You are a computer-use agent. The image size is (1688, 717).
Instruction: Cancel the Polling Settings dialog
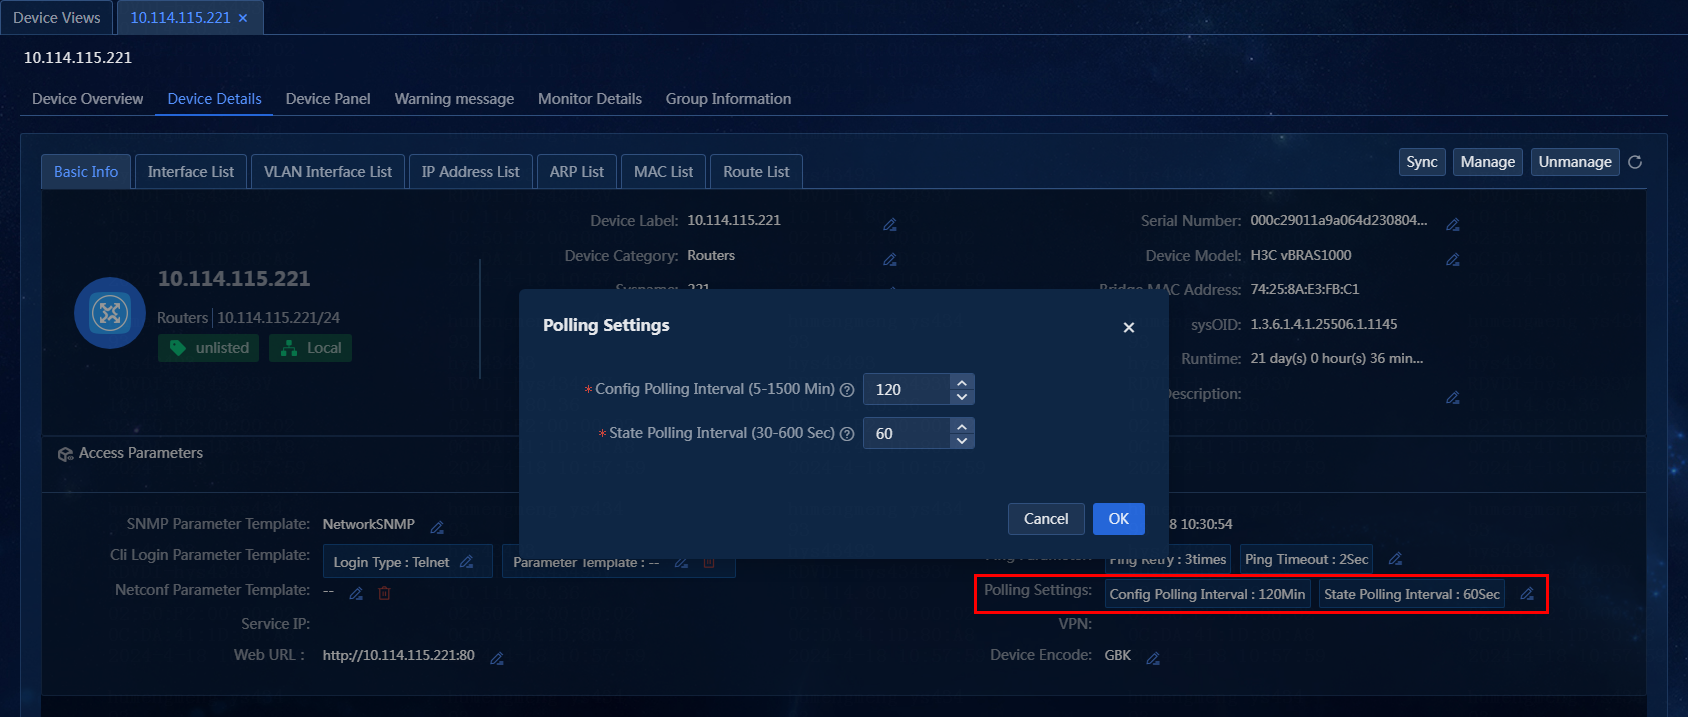click(1046, 519)
